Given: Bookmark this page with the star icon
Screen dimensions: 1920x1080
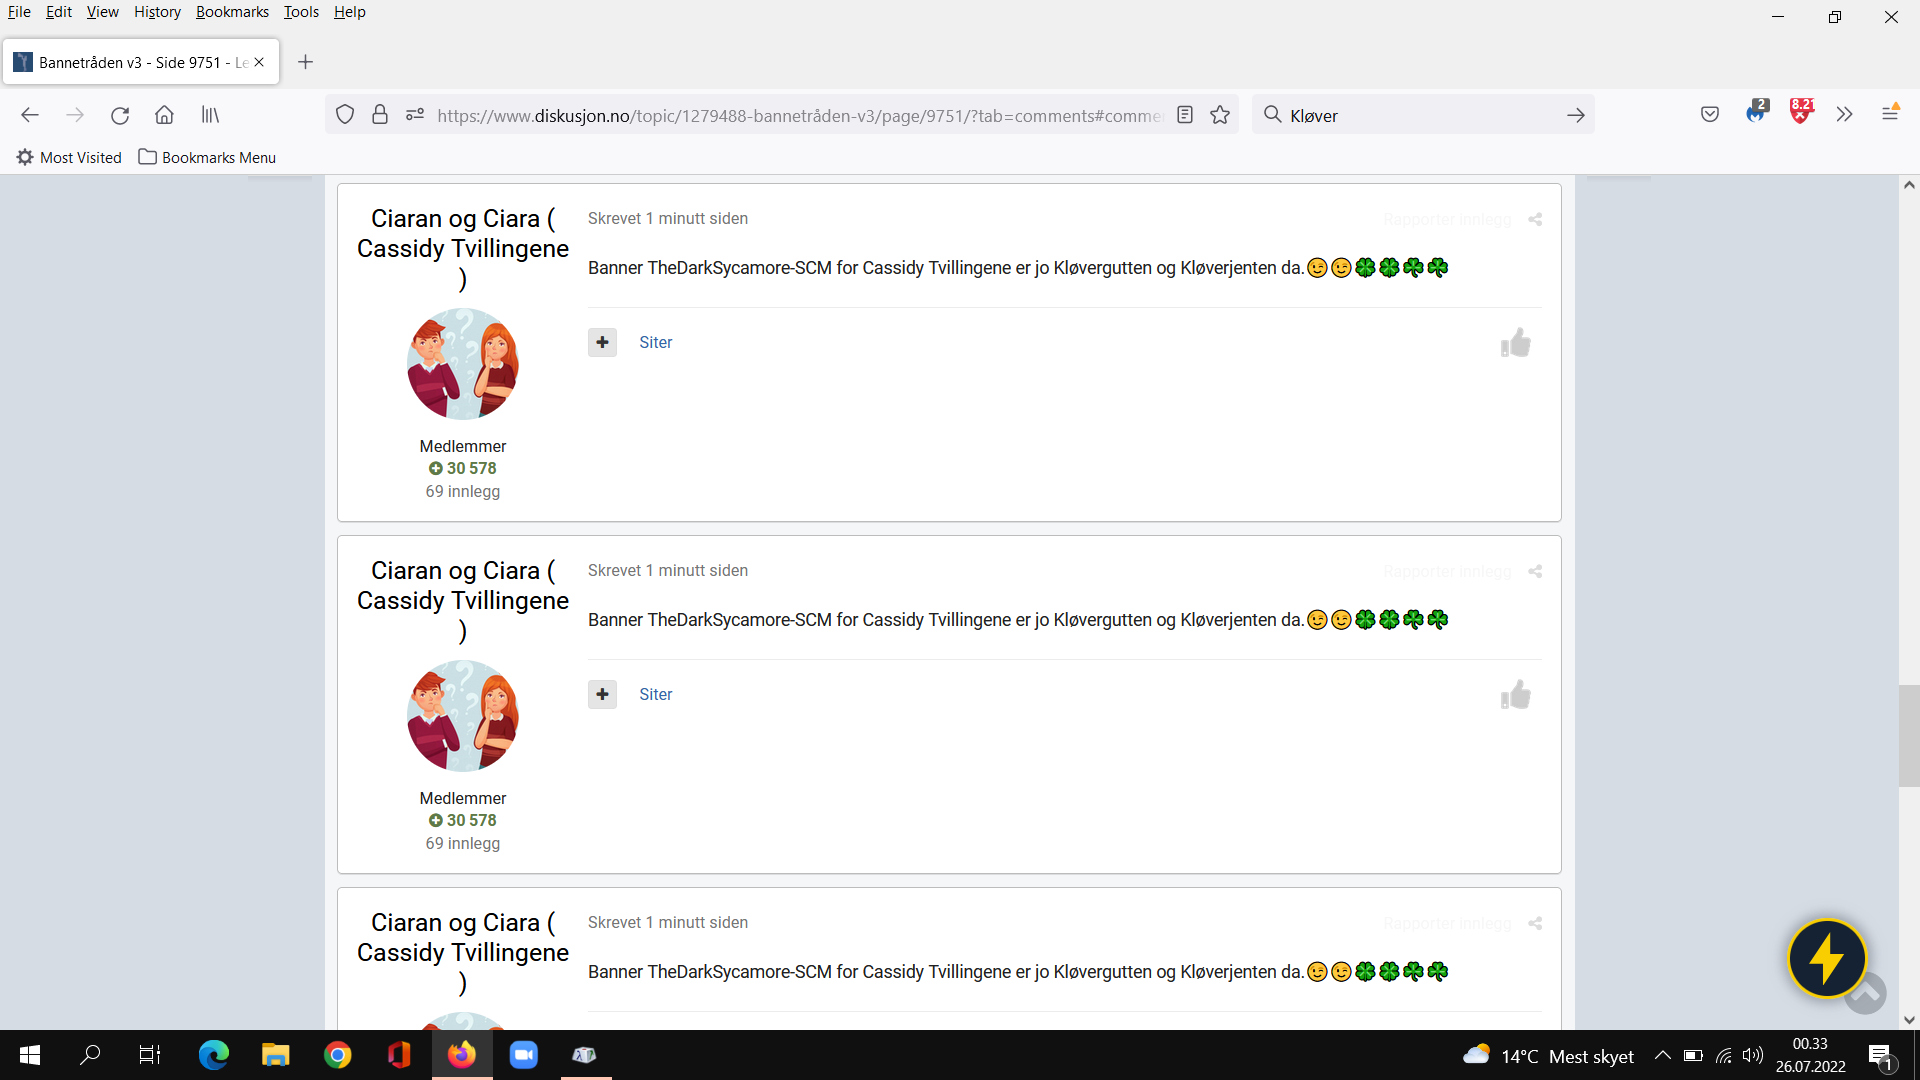Looking at the screenshot, I should point(1220,115).
